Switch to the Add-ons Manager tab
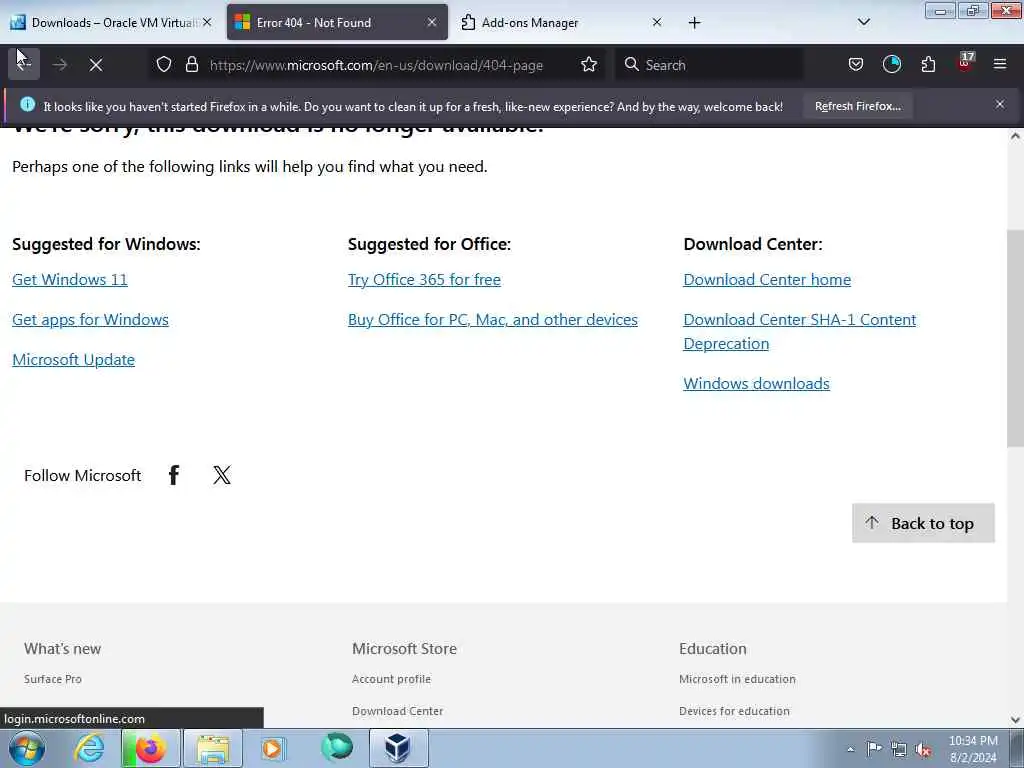This screenshot has height=768, width=1024. tap(562, 22)
